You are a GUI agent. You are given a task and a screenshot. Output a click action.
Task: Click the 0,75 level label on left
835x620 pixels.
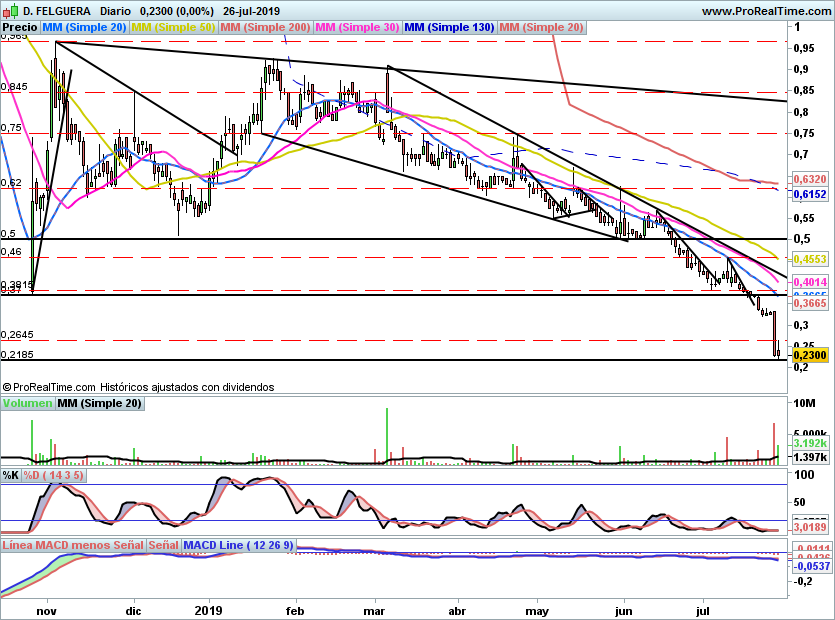(x=11, y=128)
